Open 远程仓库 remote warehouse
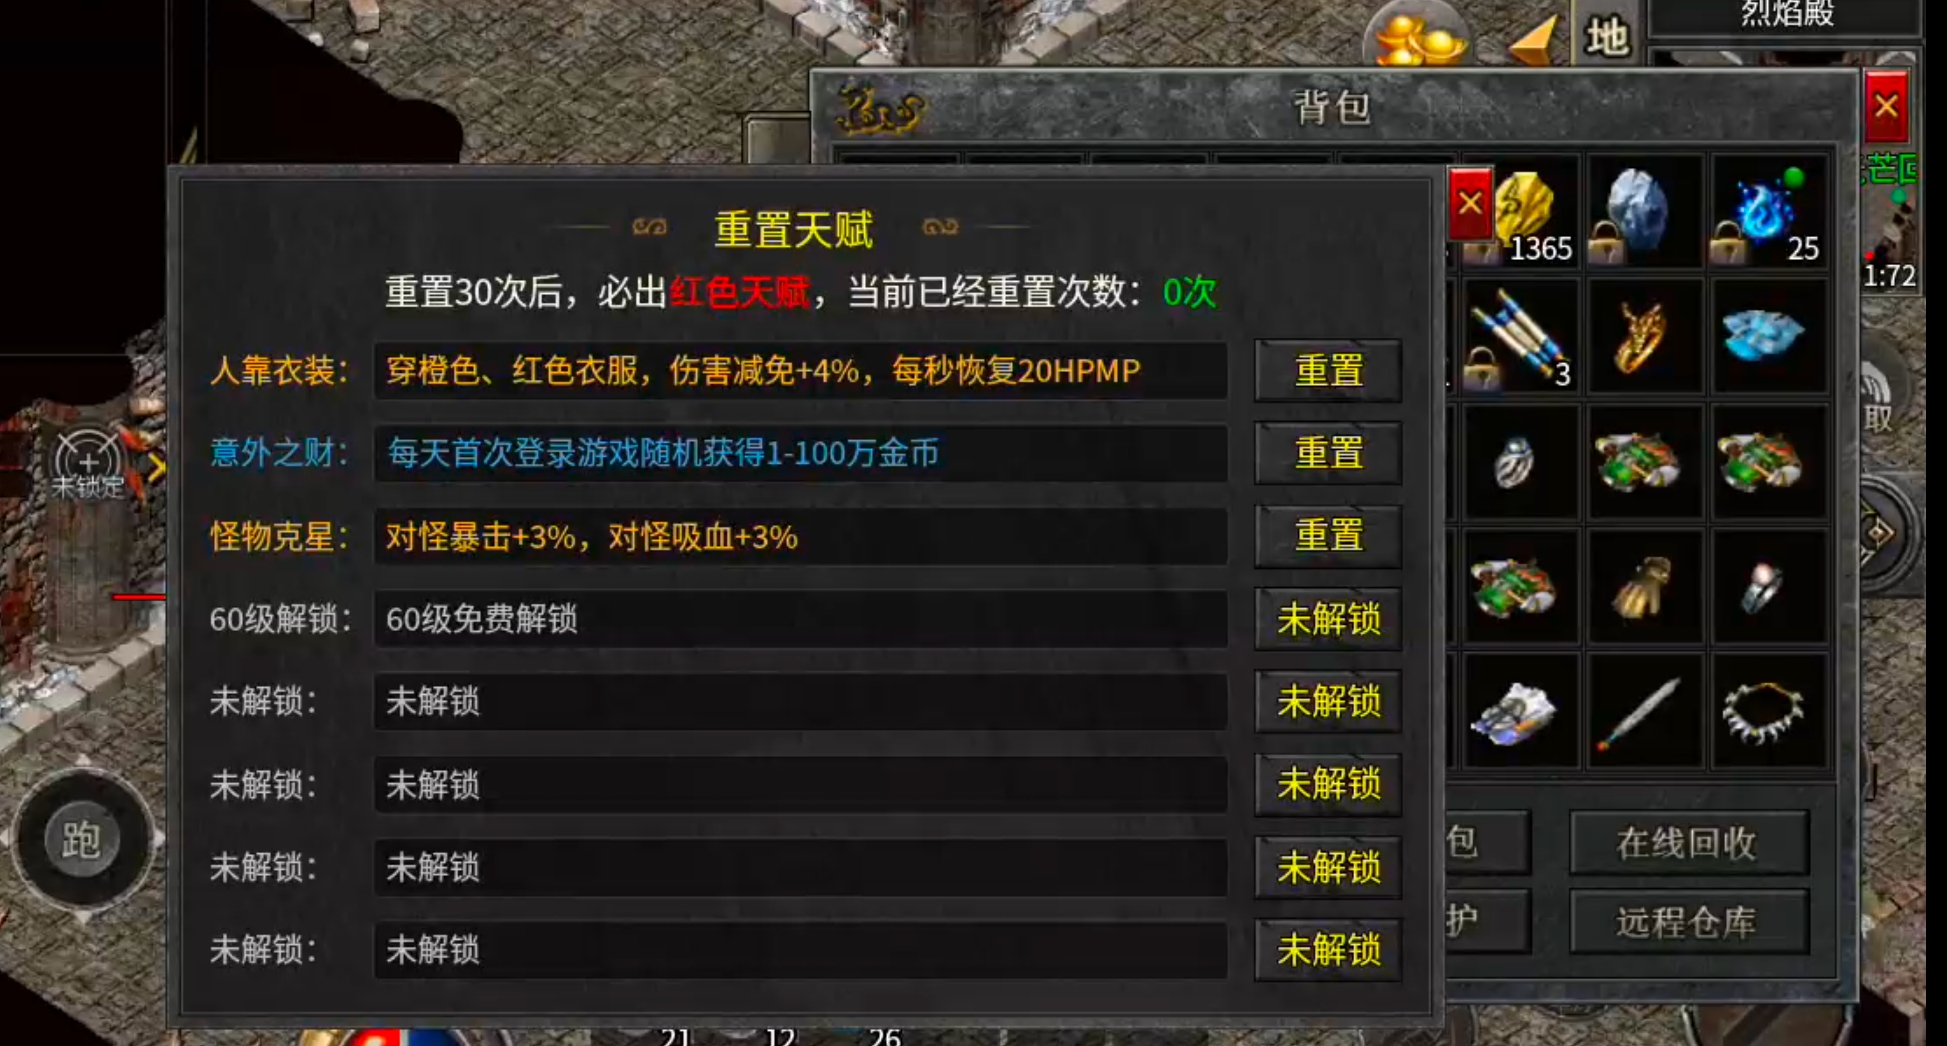 [x=1688, y=921]
